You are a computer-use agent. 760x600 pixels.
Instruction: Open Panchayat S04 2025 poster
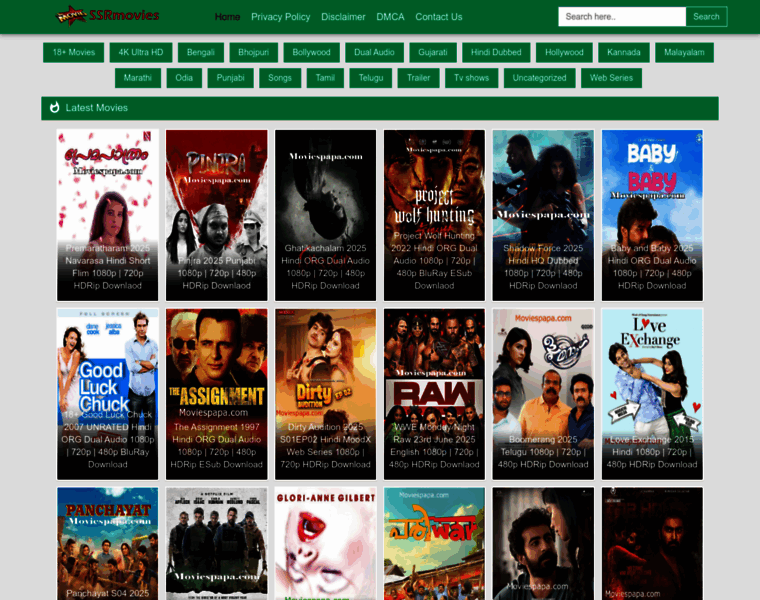[108, 544]
